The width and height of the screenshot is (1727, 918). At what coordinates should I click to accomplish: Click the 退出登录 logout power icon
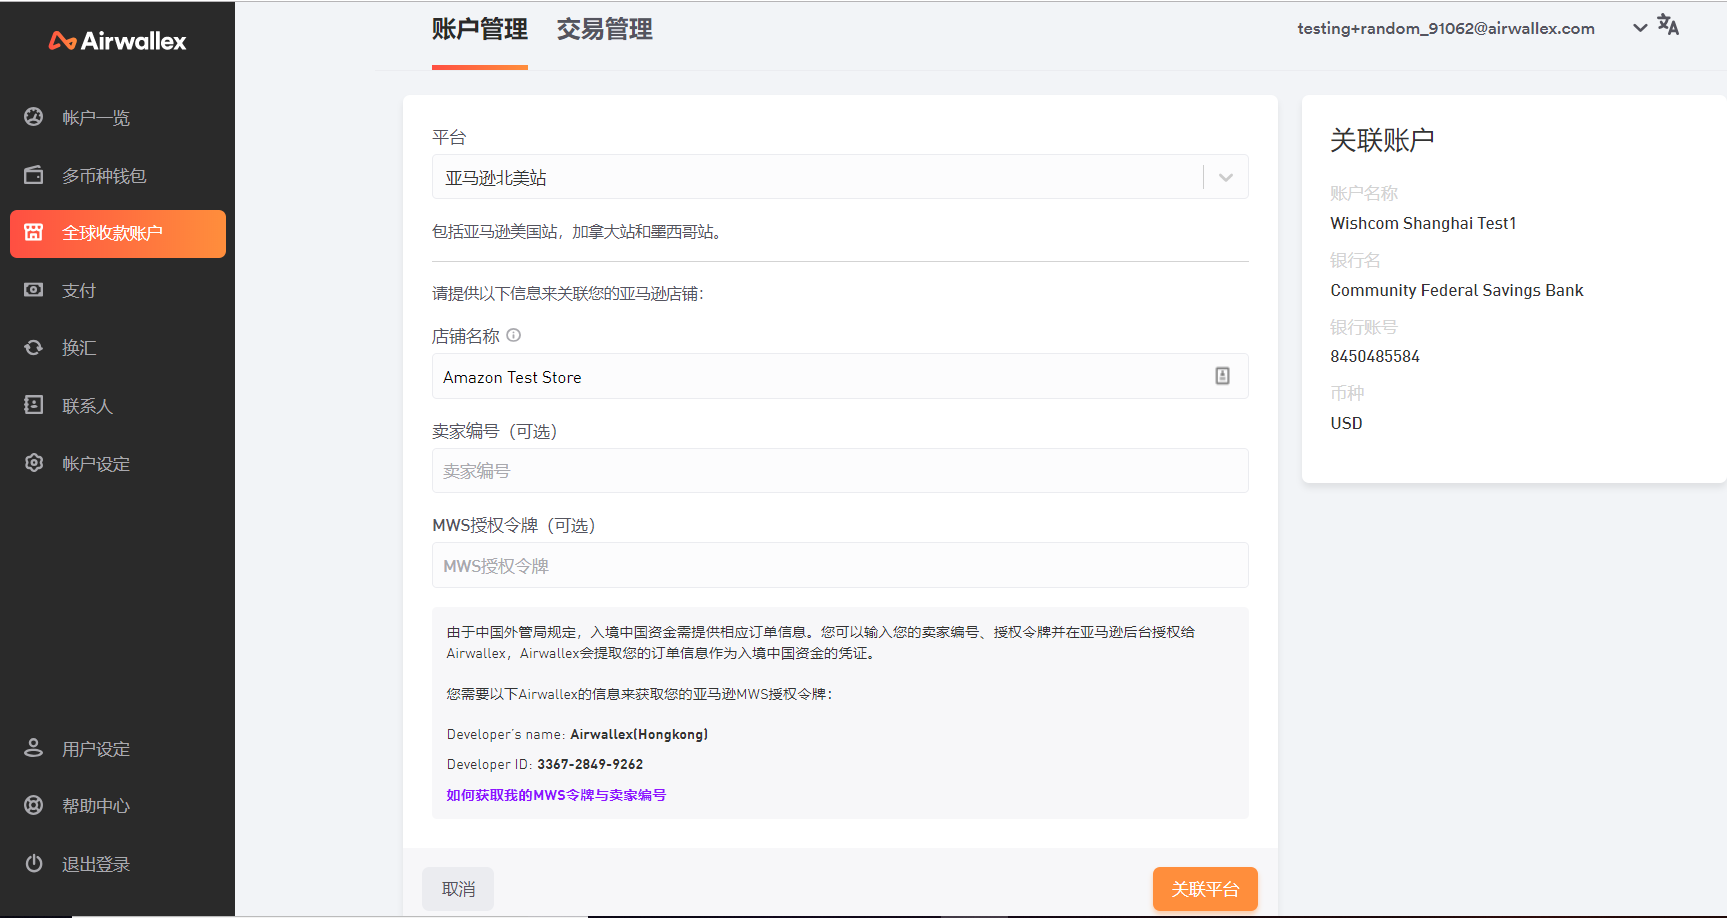(34, 863)
